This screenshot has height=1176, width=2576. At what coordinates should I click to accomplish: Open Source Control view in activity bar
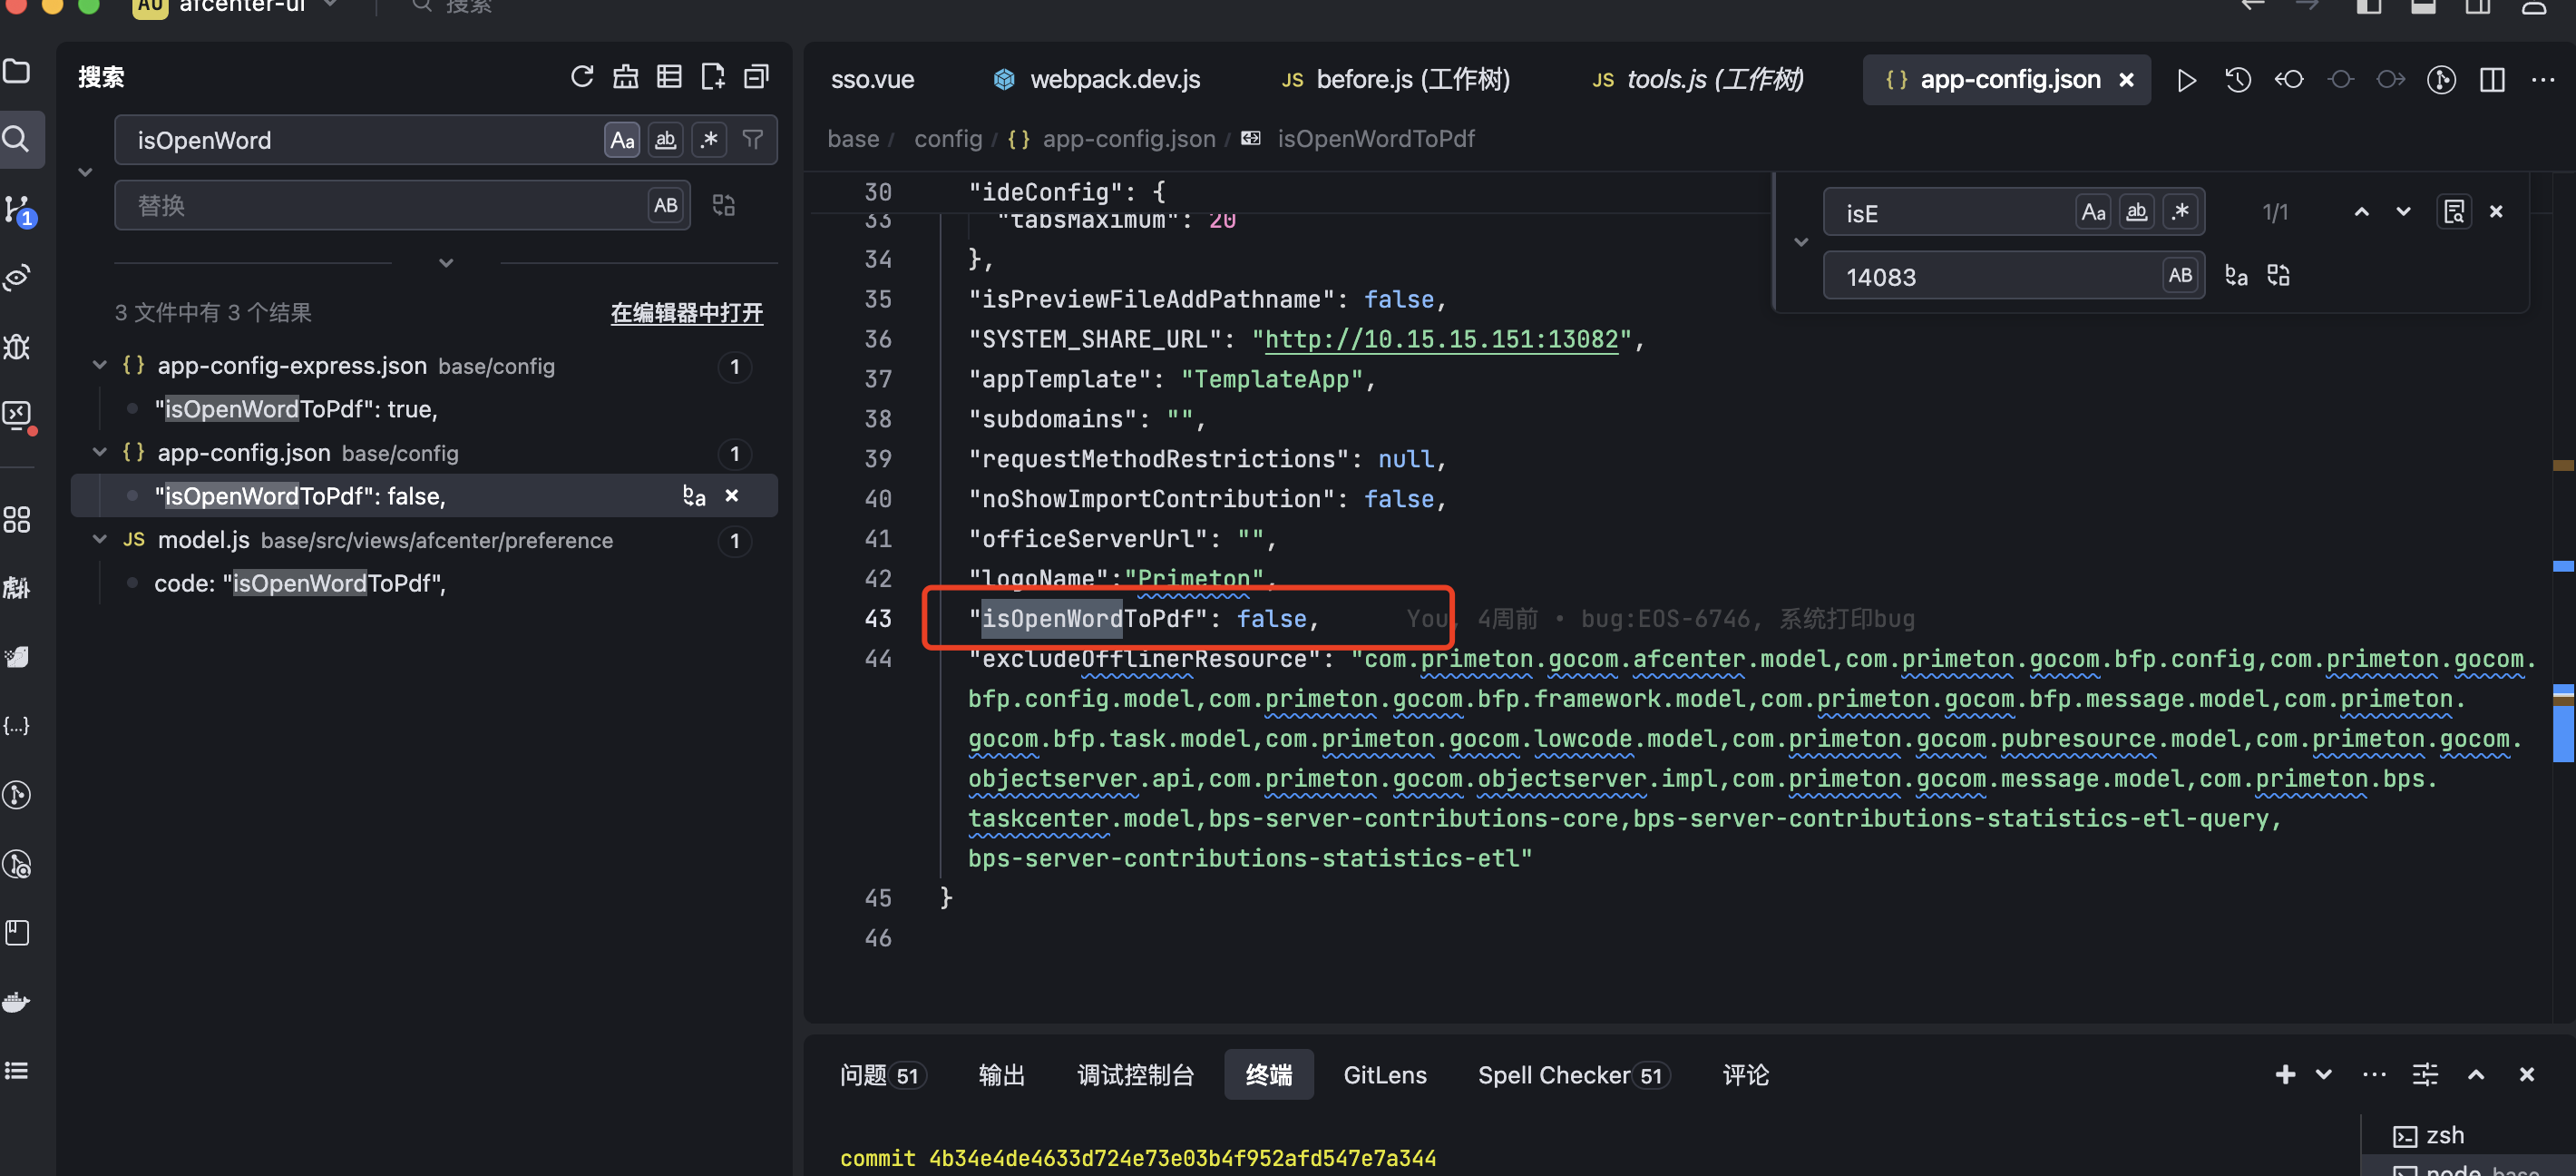tap(18, 209)
